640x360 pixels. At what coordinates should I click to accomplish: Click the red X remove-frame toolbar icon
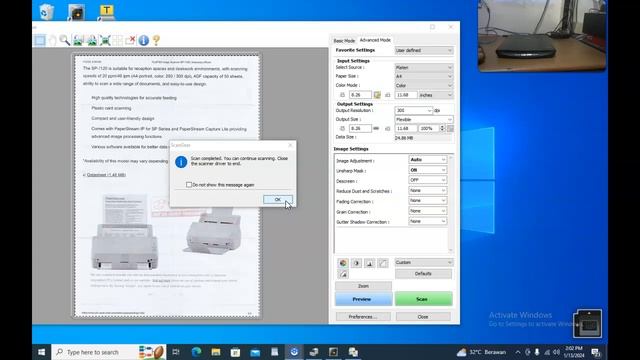coord(131,40)
